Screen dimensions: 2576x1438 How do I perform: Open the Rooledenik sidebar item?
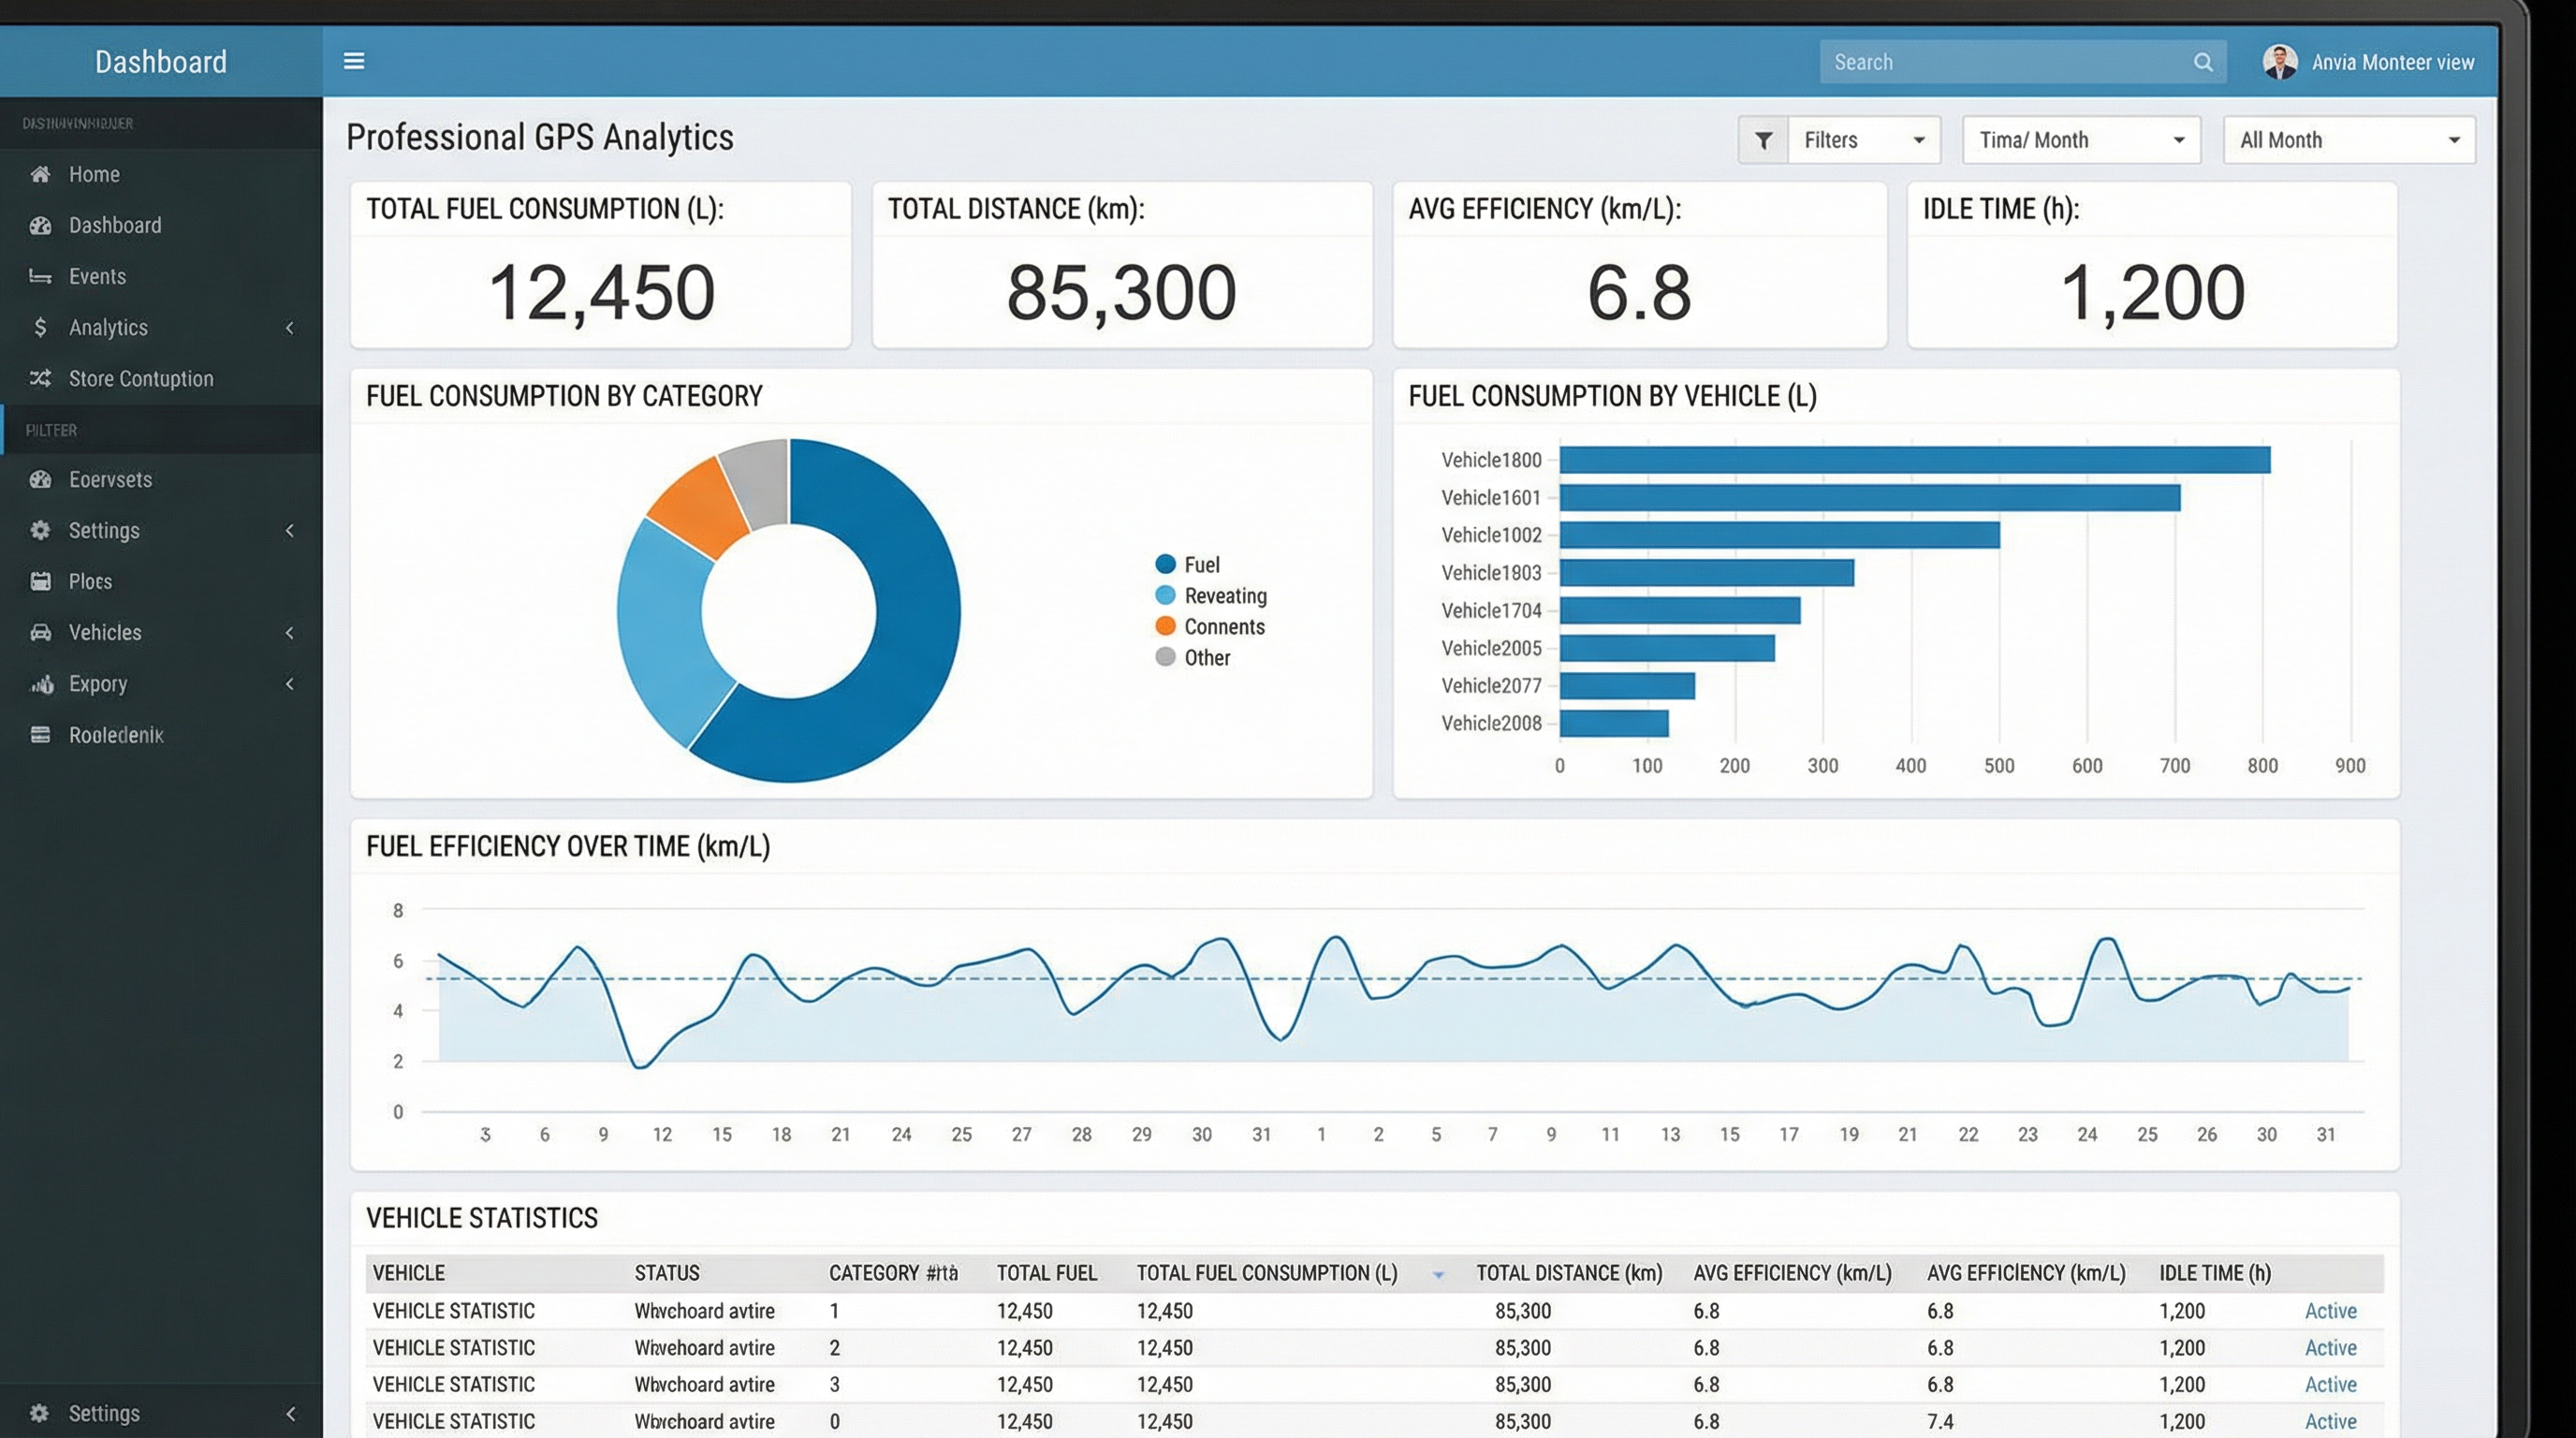pos(115,735)
